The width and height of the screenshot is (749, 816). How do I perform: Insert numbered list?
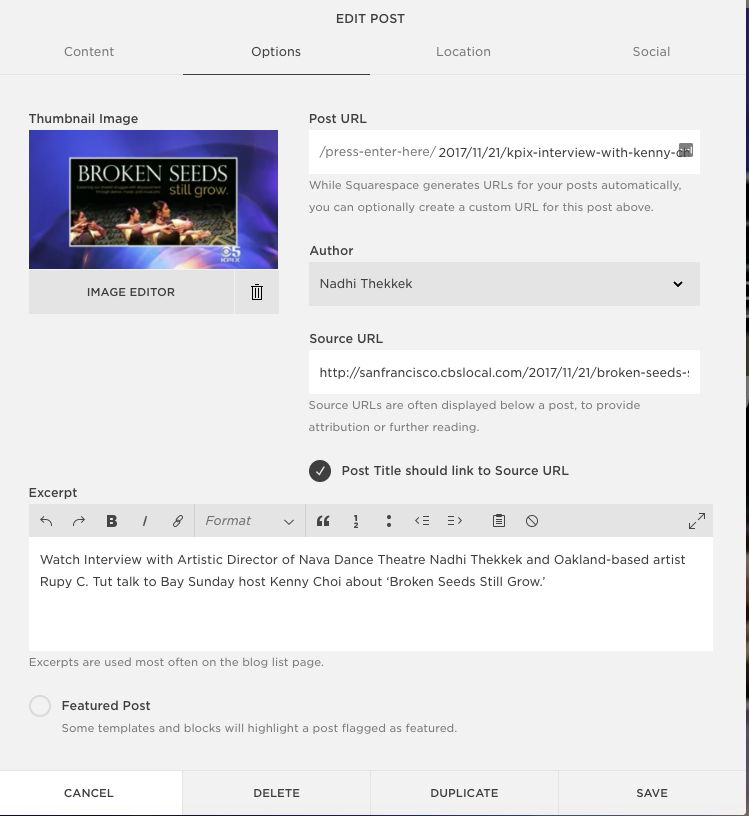(x=356, y=521)
